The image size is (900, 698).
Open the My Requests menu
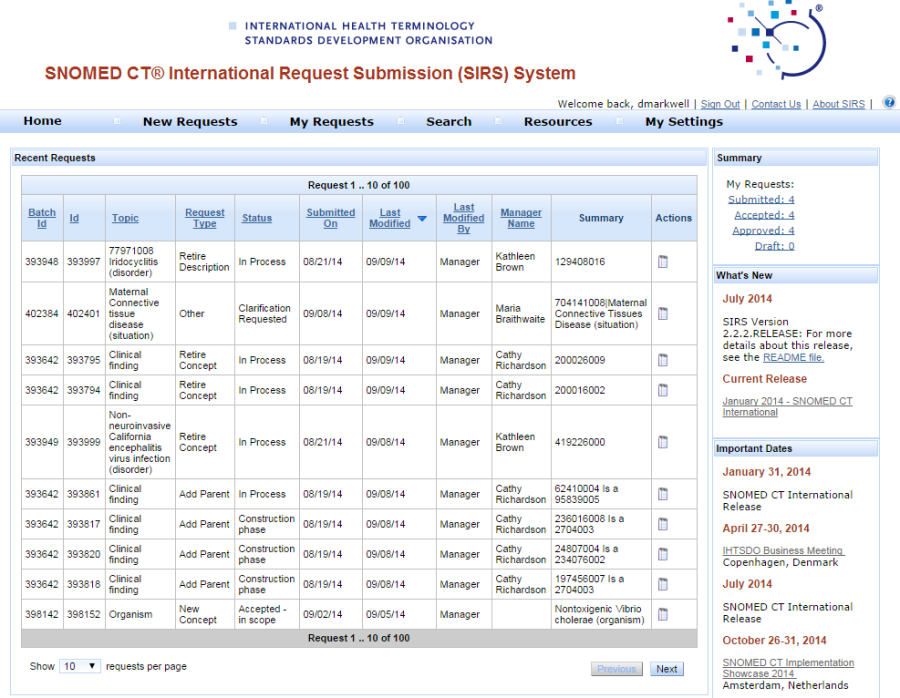(332, 122)
